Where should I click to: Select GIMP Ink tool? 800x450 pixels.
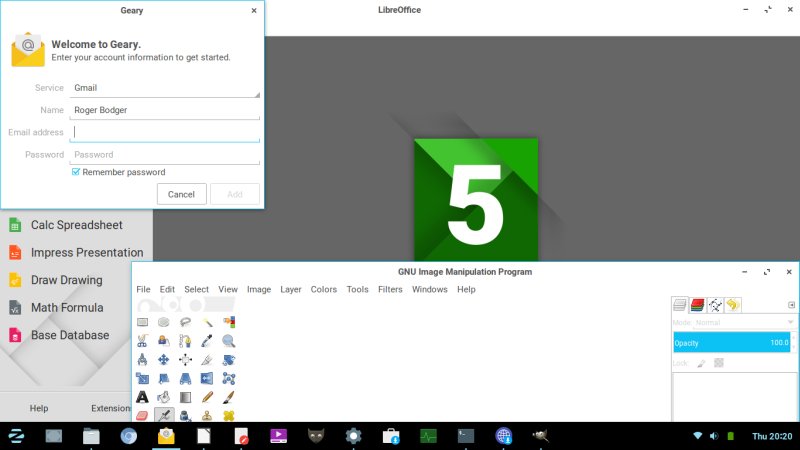185,415
